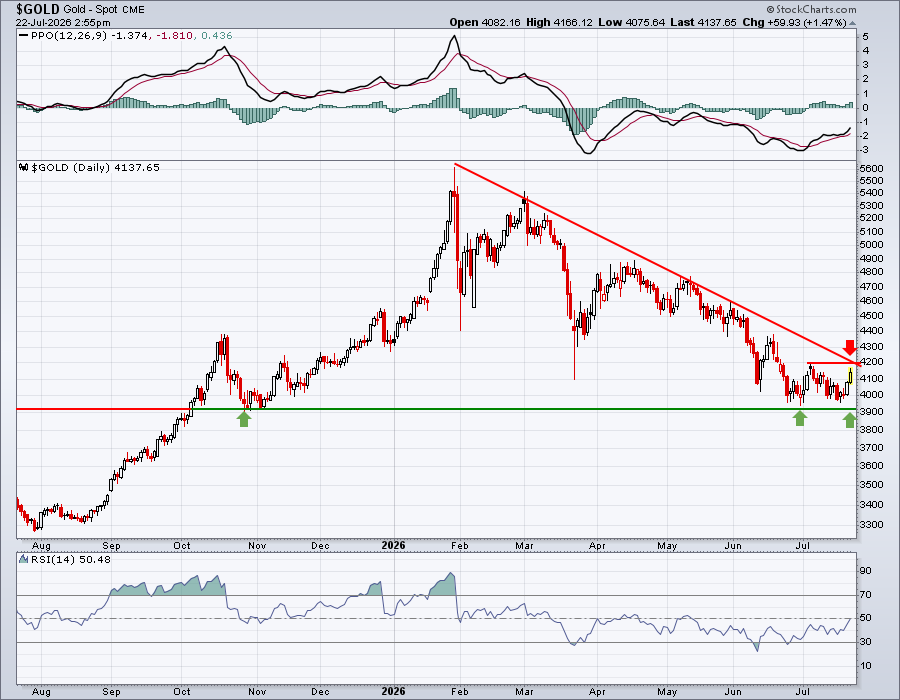Click the rightmost green up arrow at support
This screenshot has height=700, width=900.
tap(849, 420)
